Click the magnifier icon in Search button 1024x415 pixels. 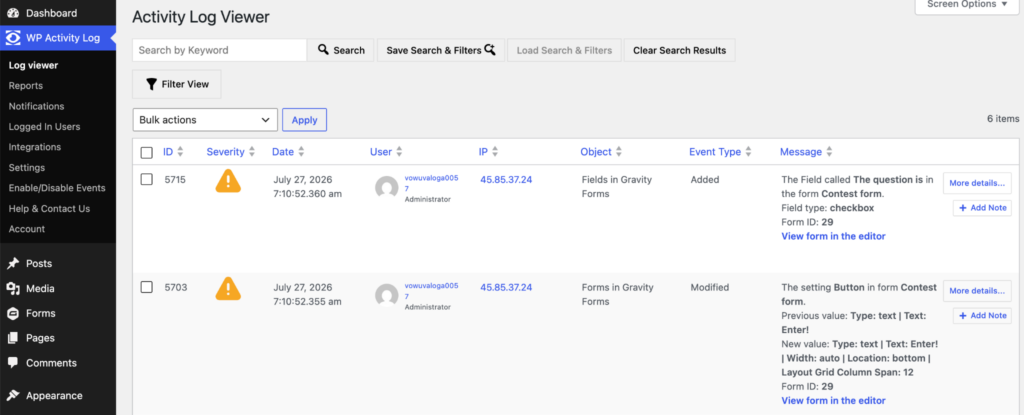tap(323, 50)
